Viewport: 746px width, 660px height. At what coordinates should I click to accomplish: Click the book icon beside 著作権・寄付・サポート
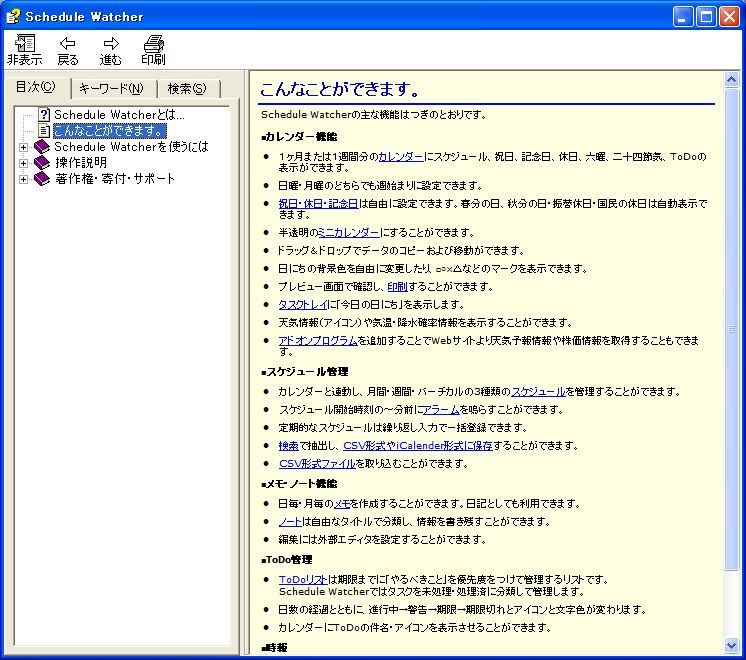click(x=42, y=179)
